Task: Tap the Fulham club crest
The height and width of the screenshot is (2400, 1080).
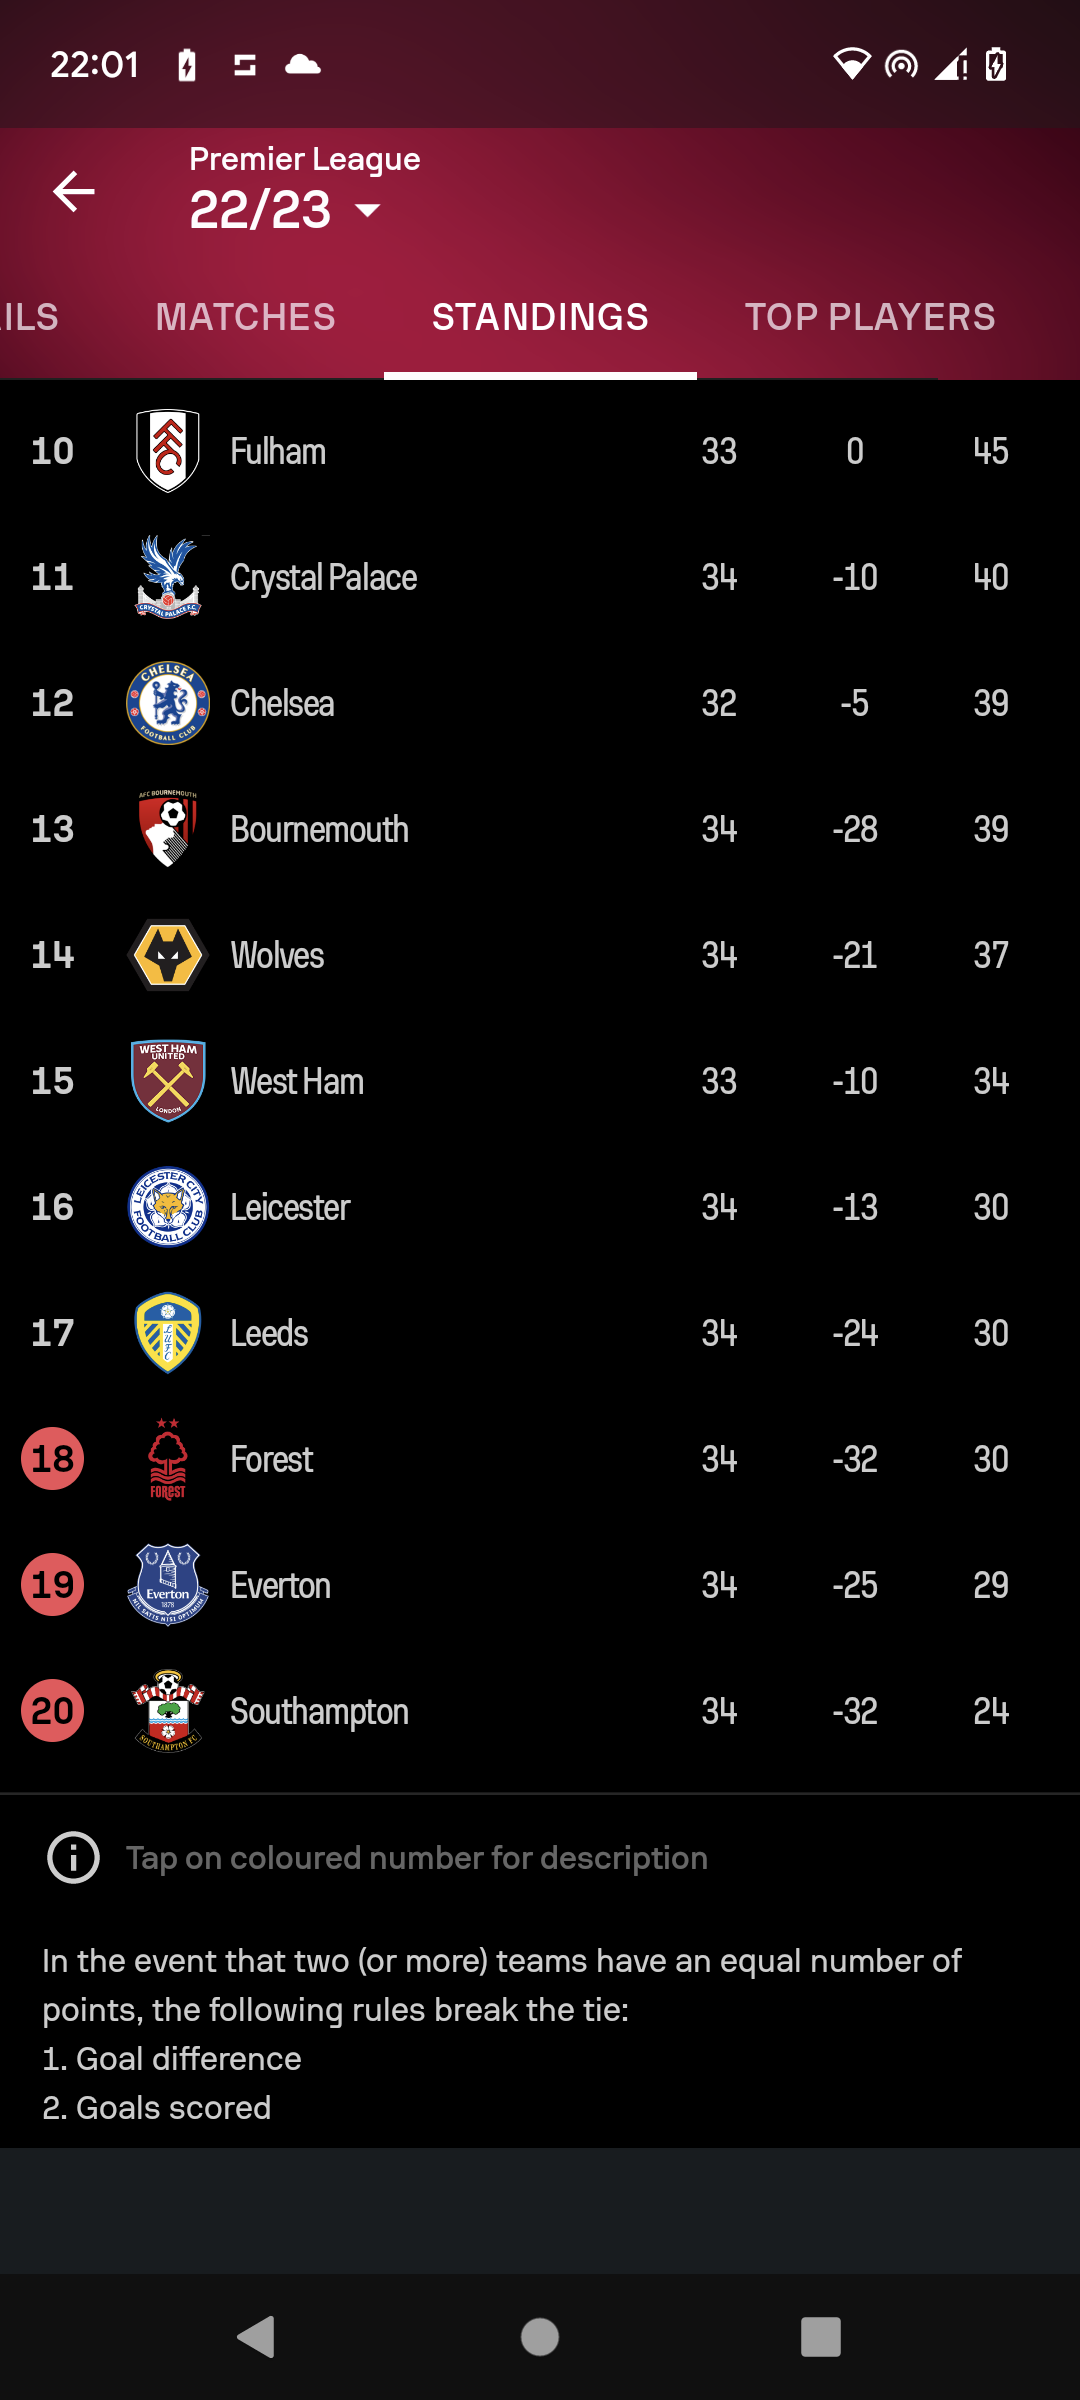Action: tap(168, 451)
